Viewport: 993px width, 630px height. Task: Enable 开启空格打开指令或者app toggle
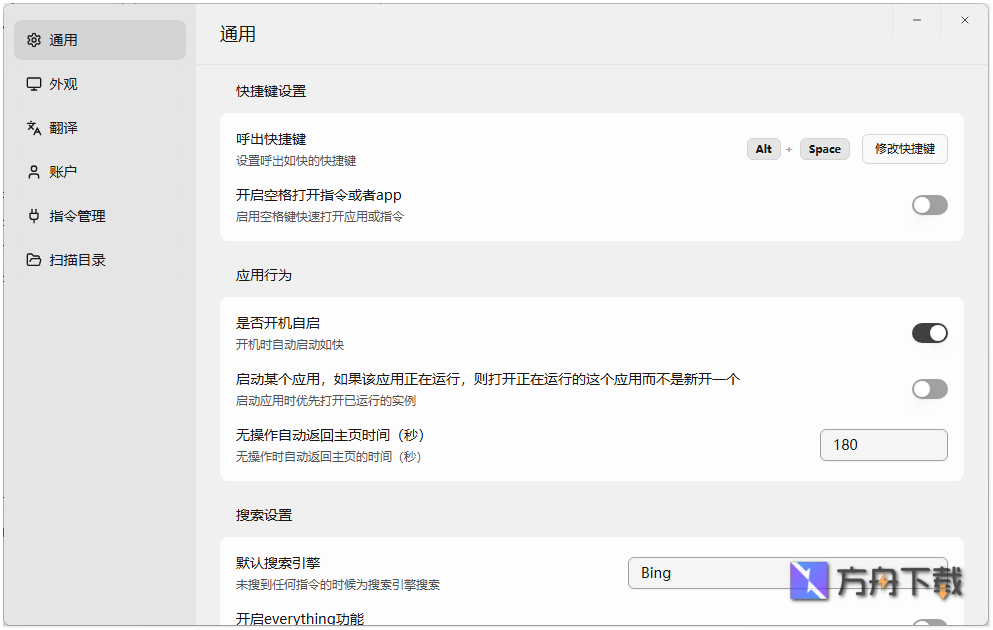[x=929, y=205]
